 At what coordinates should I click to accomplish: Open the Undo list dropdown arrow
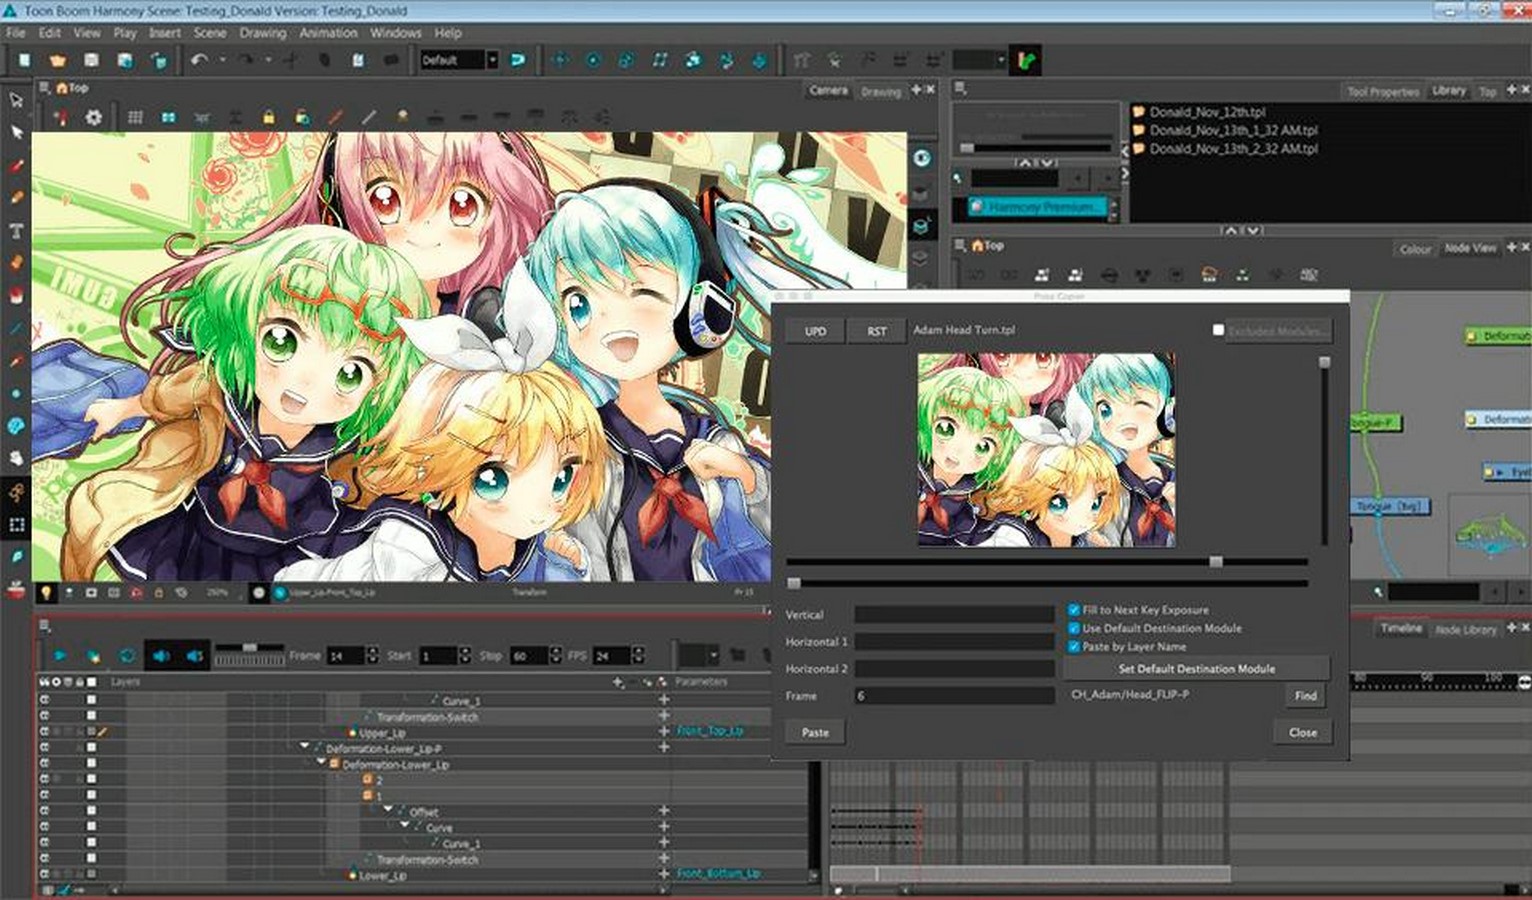tap(222, 60)
